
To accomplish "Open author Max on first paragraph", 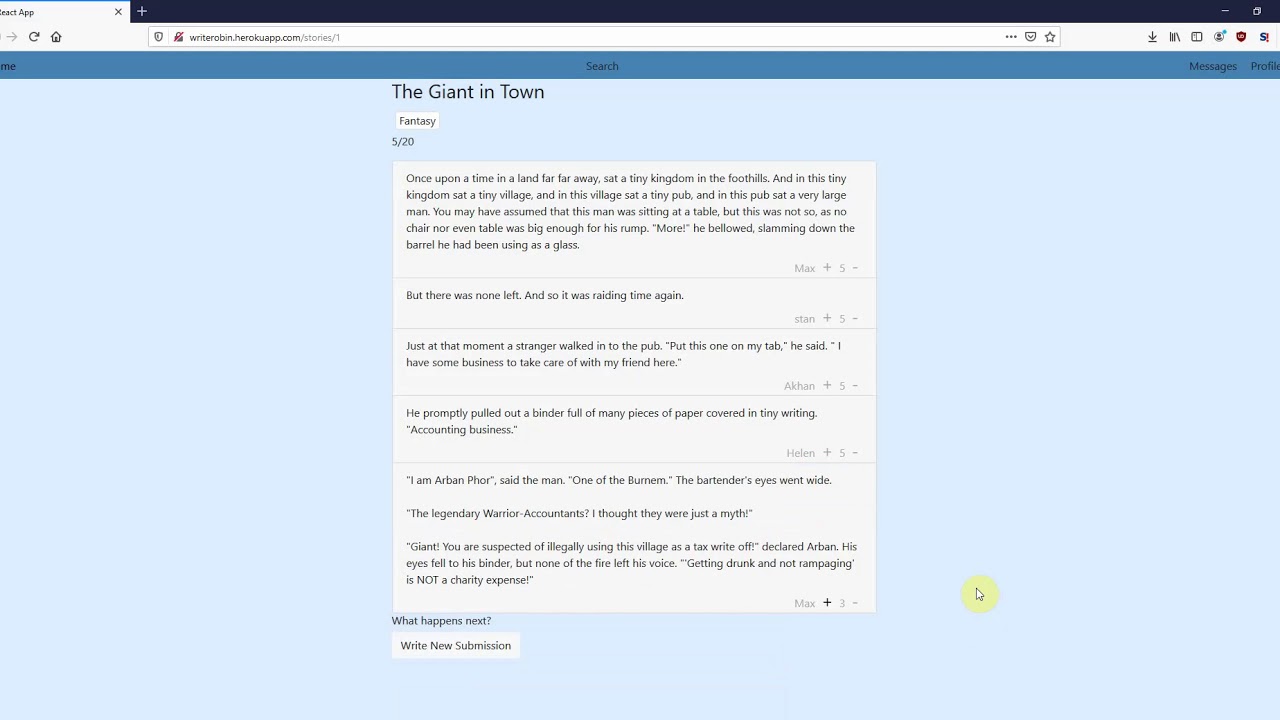I will click(x=805, y=268).
